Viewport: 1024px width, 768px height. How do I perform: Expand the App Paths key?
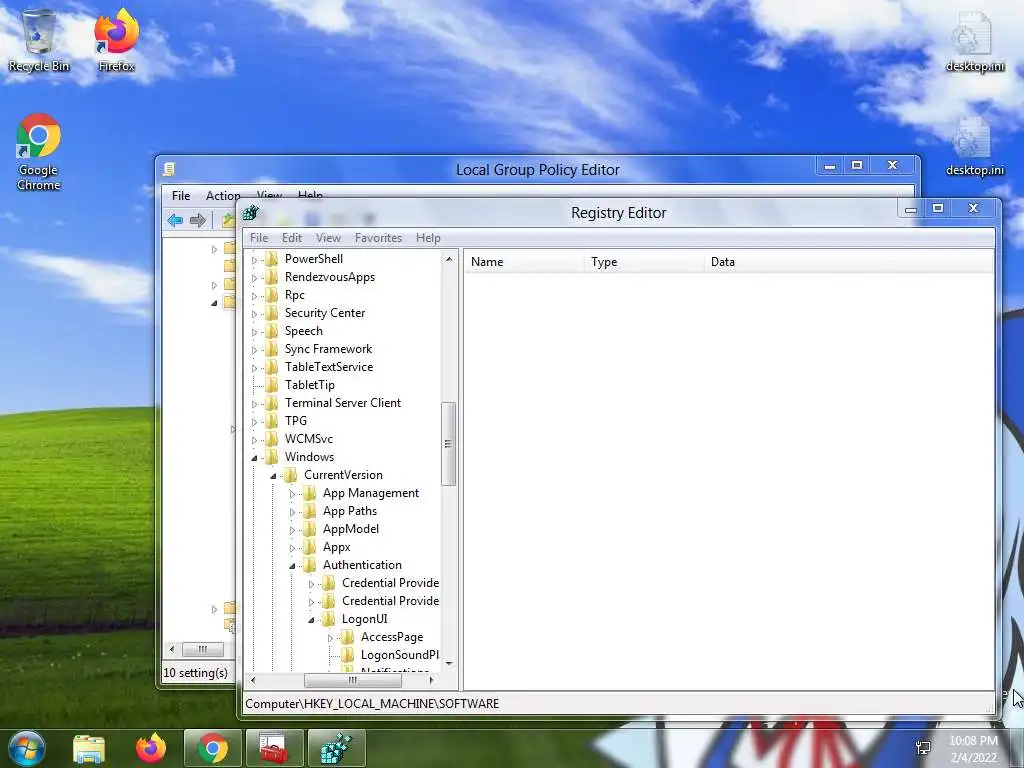coord(292,512)
